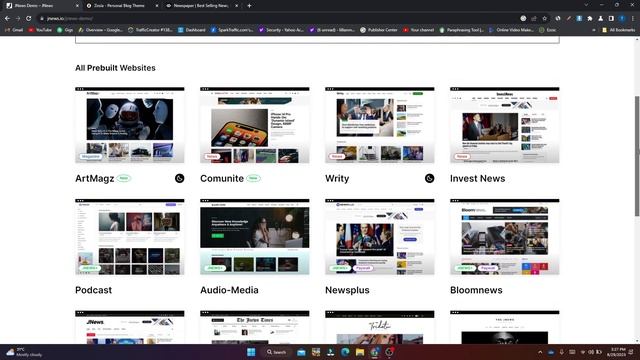Open the Microsoft Edge taskbar icon
Screen dimensions: 640x360
345,352
